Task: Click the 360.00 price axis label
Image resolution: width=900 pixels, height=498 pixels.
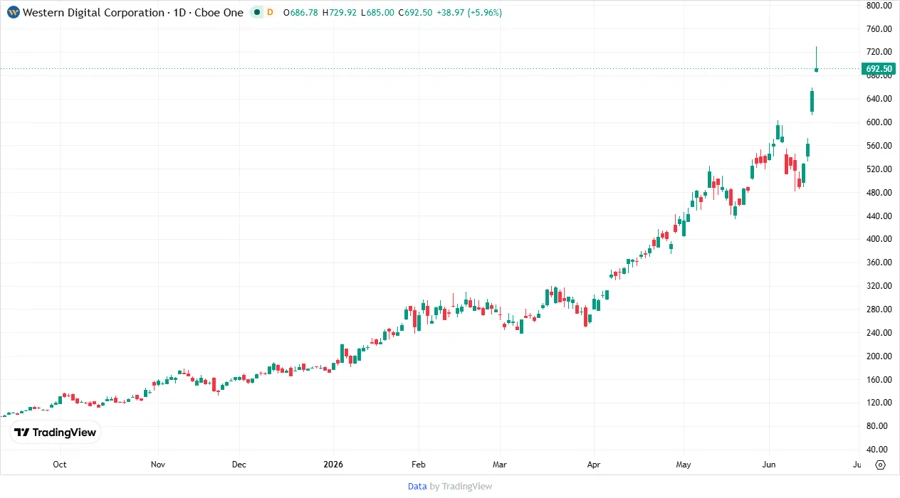Action: 879,262
